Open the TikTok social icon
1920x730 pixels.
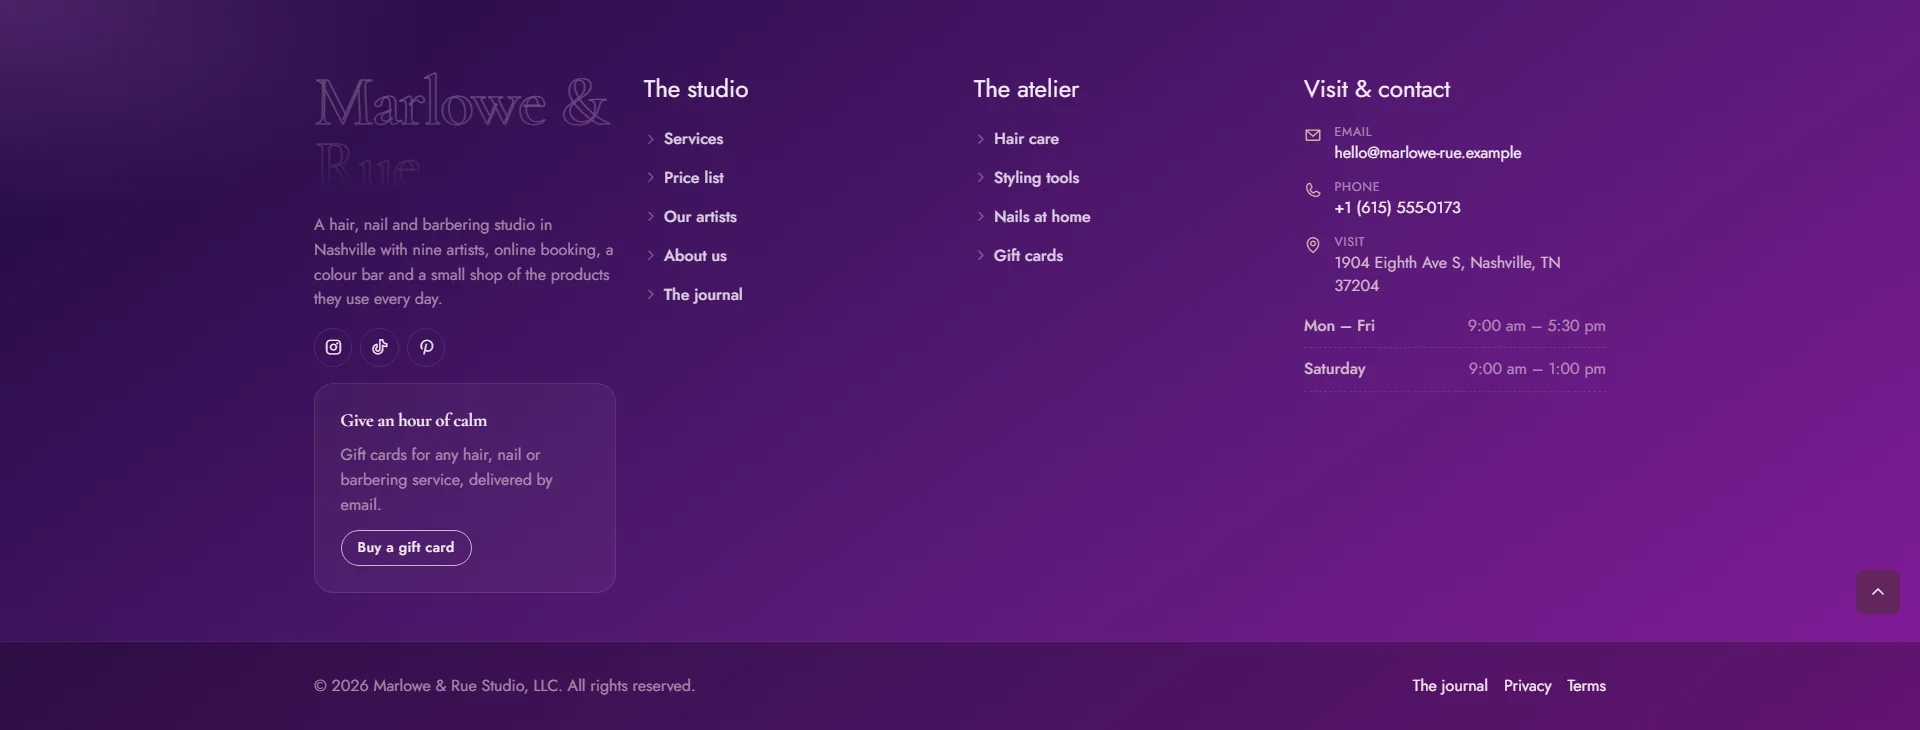380,347
